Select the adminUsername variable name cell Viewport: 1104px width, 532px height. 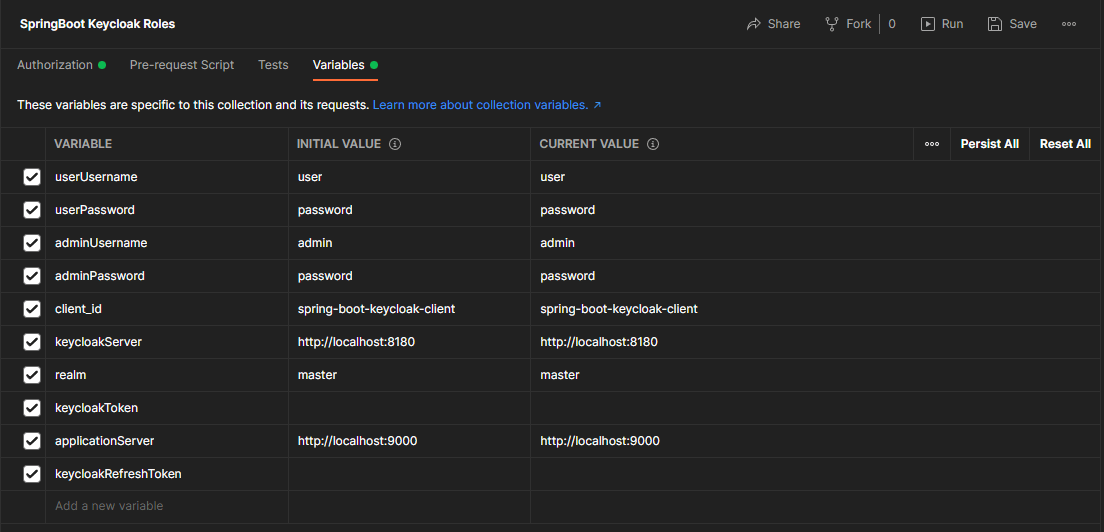coord(167,243)
